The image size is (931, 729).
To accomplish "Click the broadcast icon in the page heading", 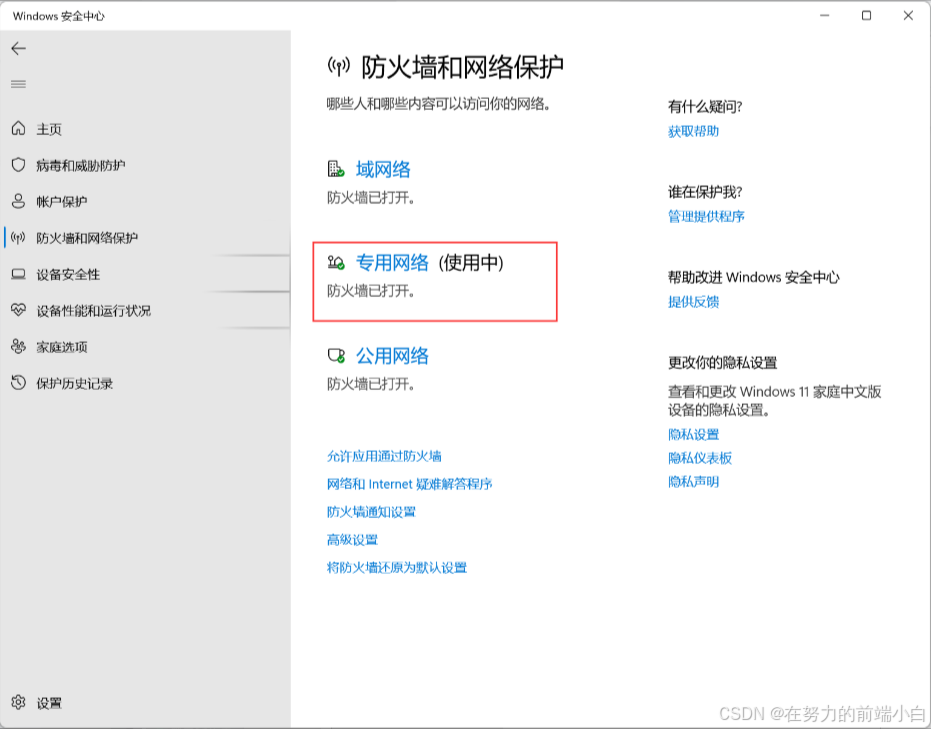I will point(339,66).
